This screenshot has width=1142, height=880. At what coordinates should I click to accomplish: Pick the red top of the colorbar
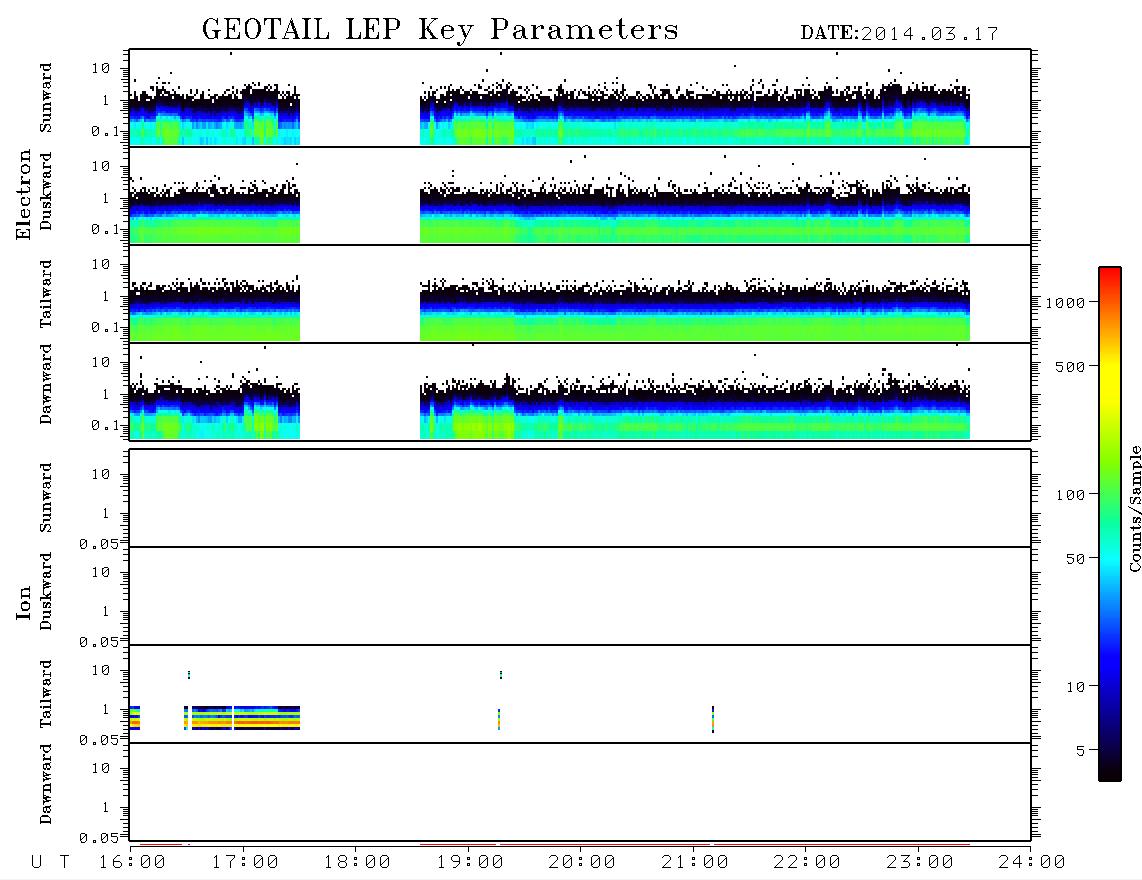(x=1109, y=273)
